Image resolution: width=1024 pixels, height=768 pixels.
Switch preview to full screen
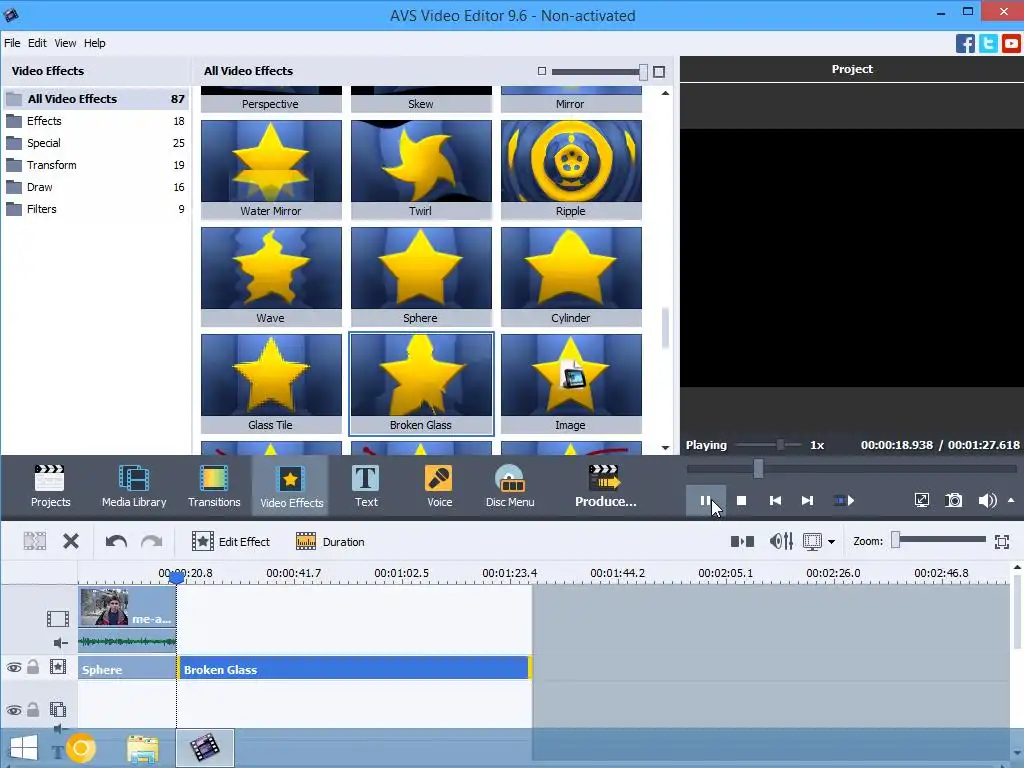921,501
